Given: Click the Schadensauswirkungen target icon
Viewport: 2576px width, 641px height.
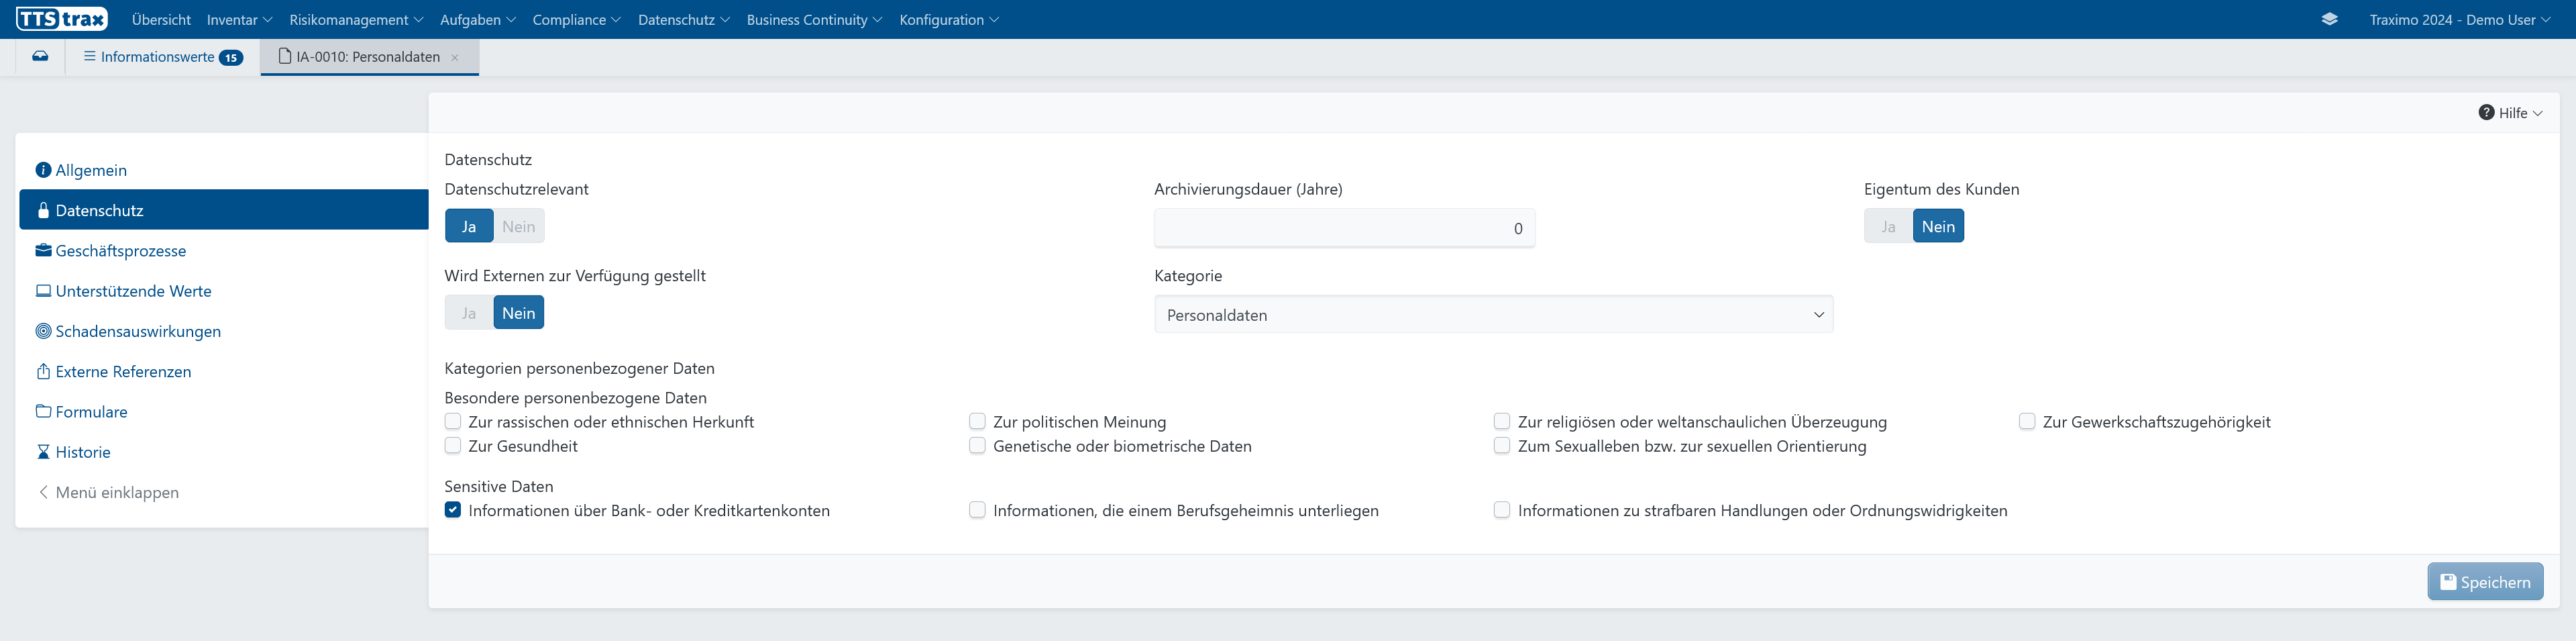Looking at the screenshot, I should pos(43,331).
